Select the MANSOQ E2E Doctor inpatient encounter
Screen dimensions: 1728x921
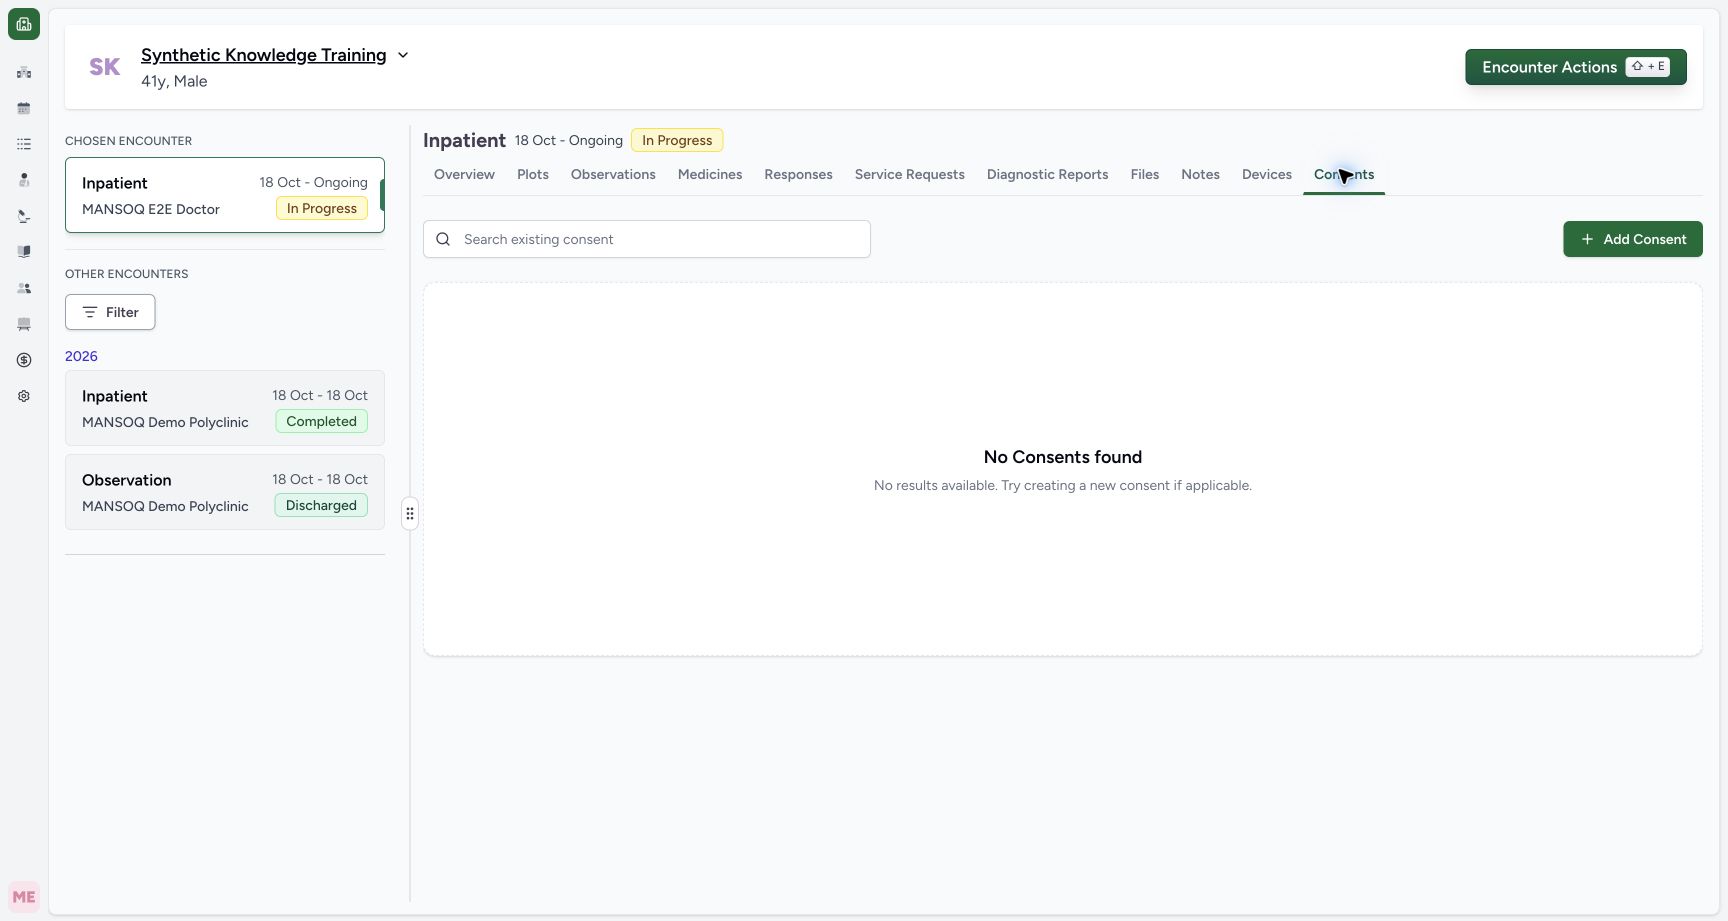coord(225,195)
